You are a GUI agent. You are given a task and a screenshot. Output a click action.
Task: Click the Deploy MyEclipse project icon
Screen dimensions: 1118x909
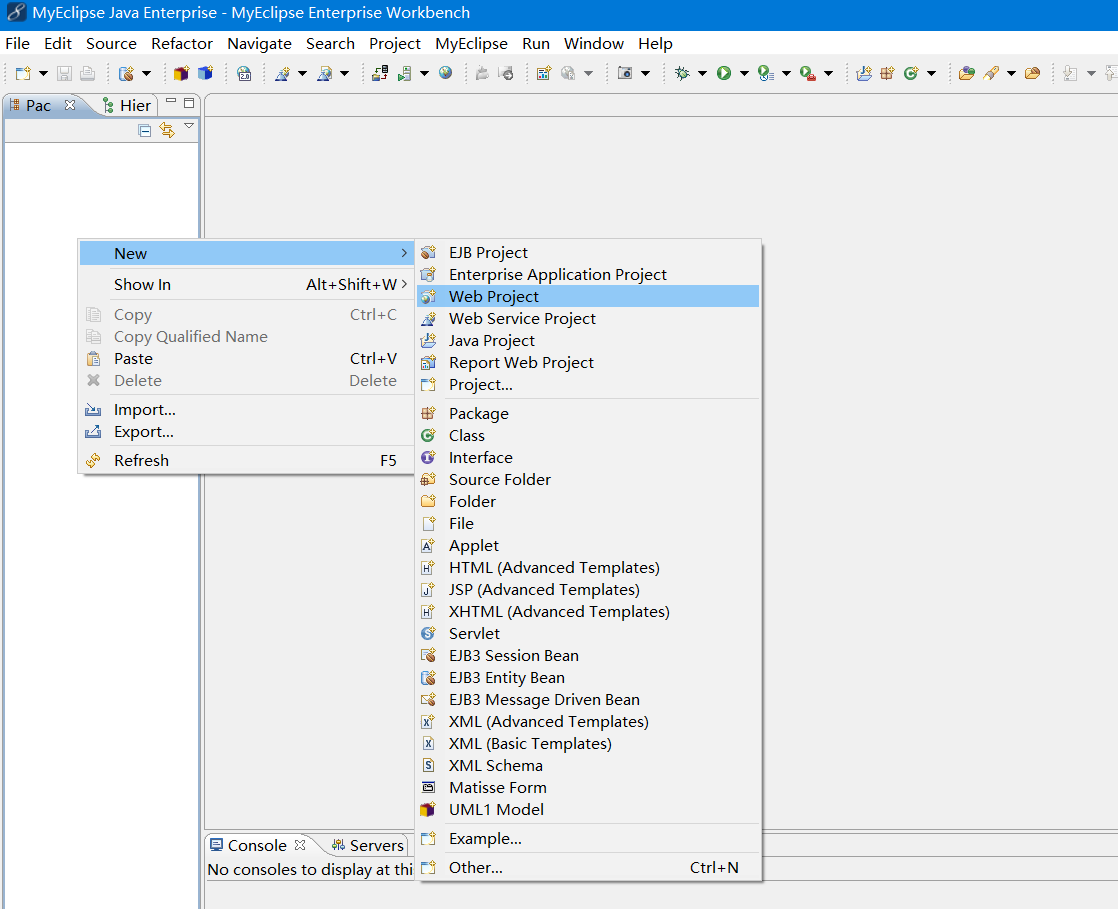tap(380, 73)
